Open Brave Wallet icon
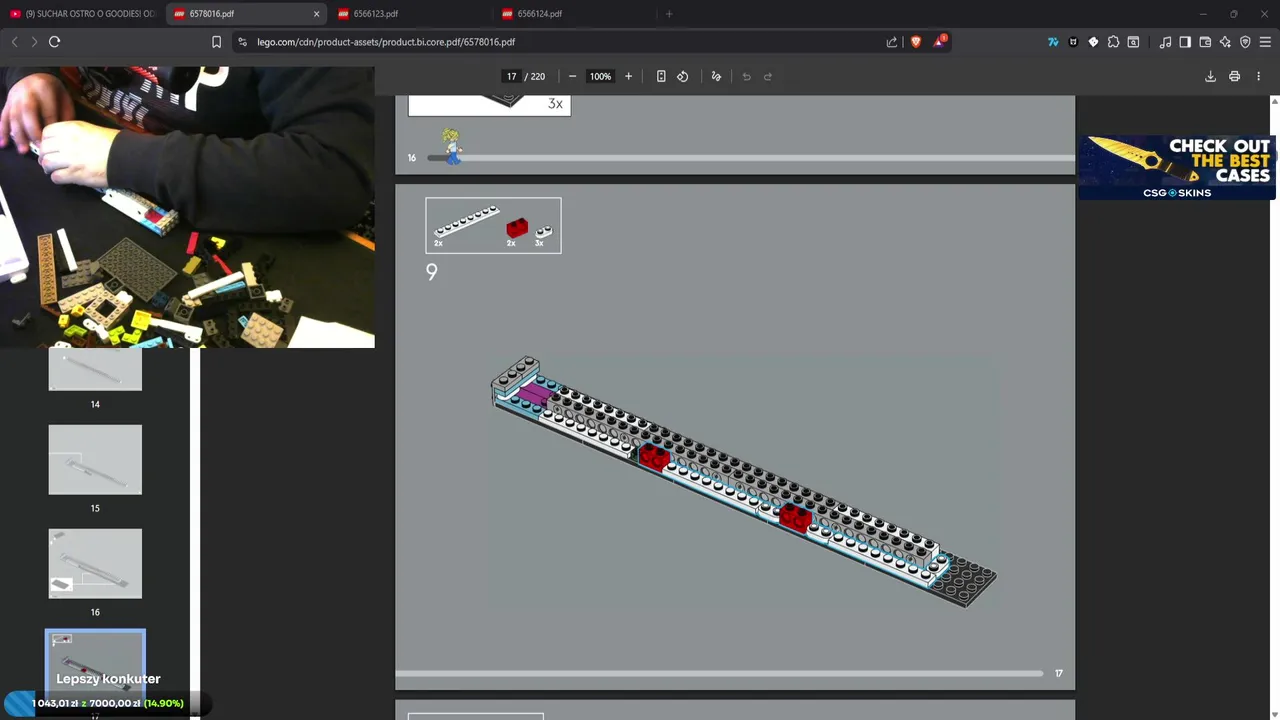The image size is (1280, 720). coord(1205,42)
